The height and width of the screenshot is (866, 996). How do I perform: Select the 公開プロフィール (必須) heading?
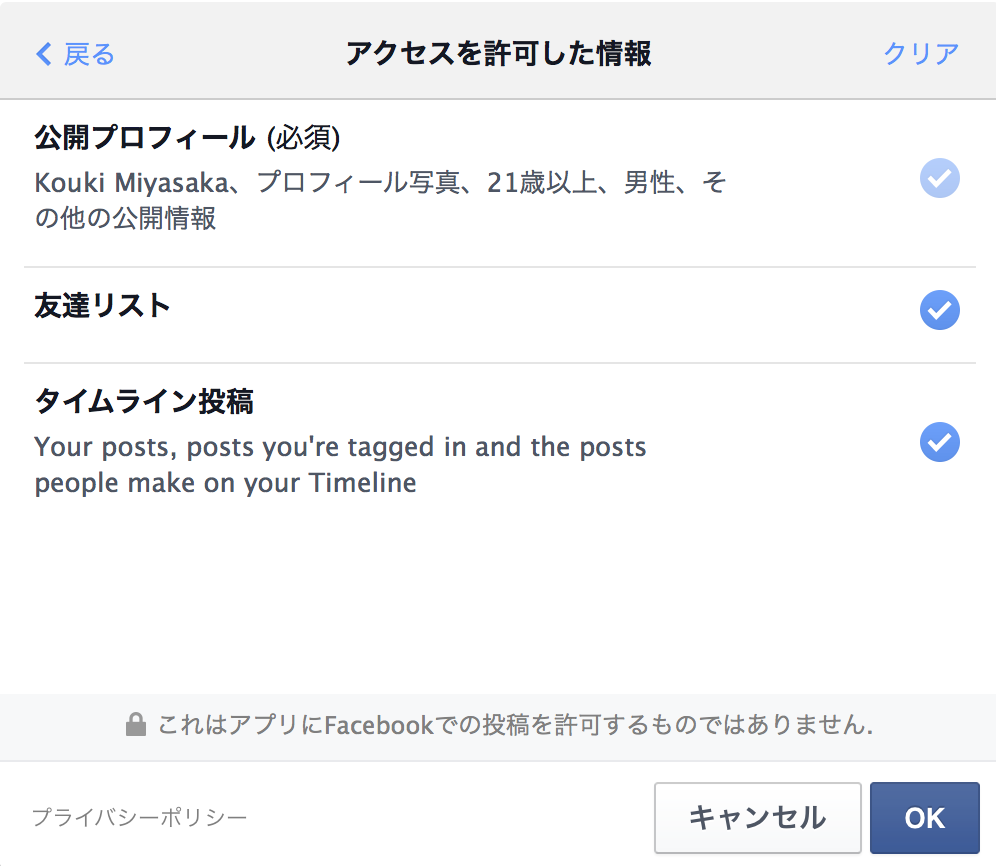point(187,137)
